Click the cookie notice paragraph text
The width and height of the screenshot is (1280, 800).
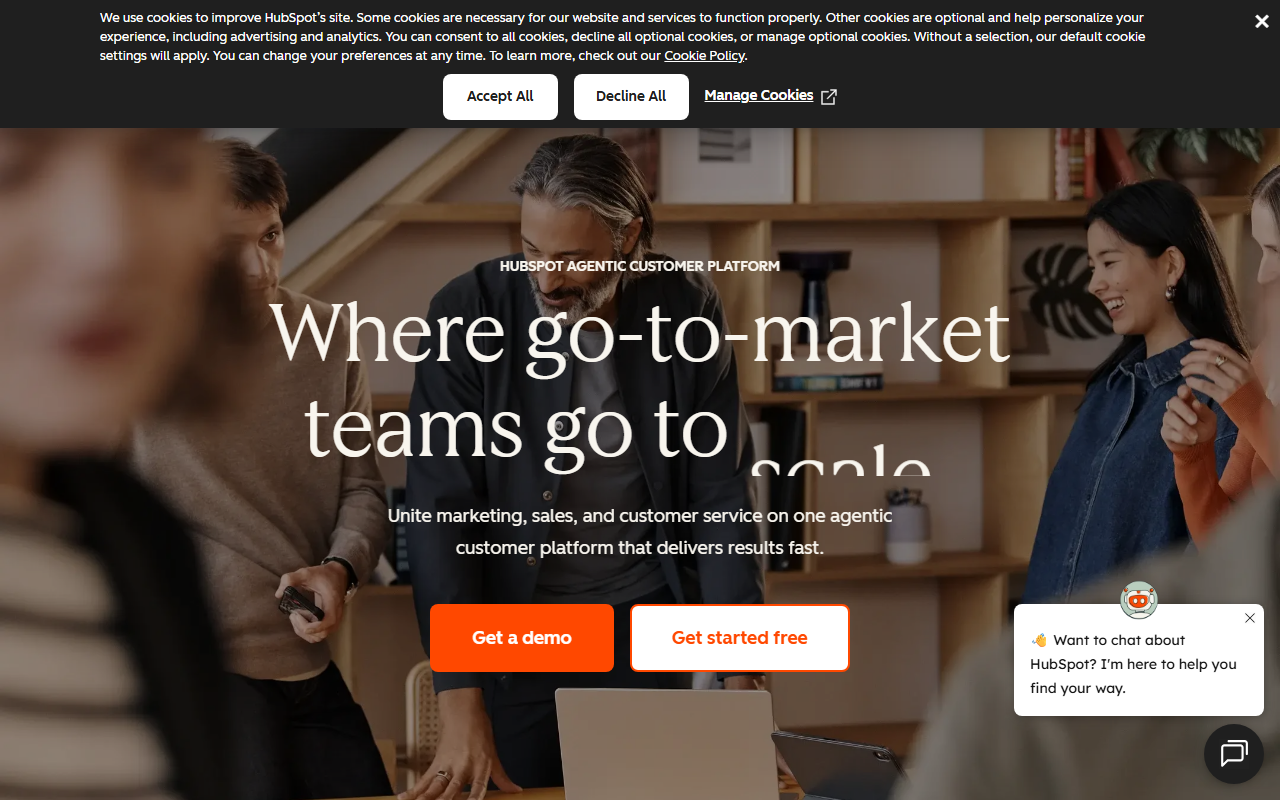pyautogui.click(x=622, y=37)
